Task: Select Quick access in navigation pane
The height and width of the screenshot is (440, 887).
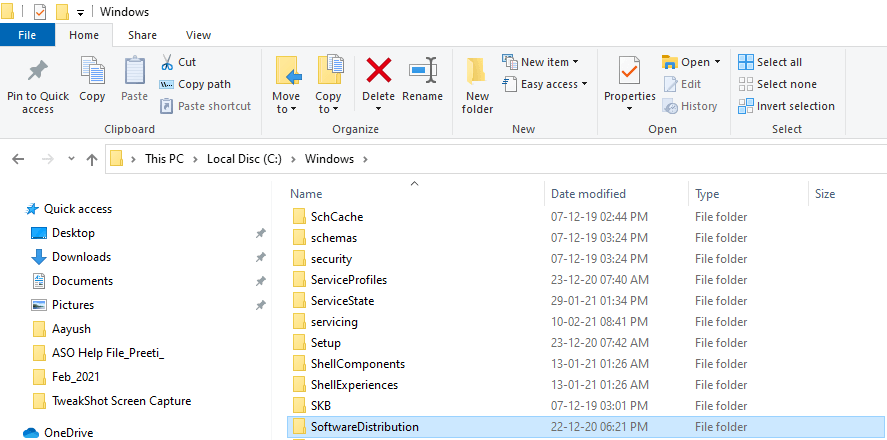Action: [68, 209]
